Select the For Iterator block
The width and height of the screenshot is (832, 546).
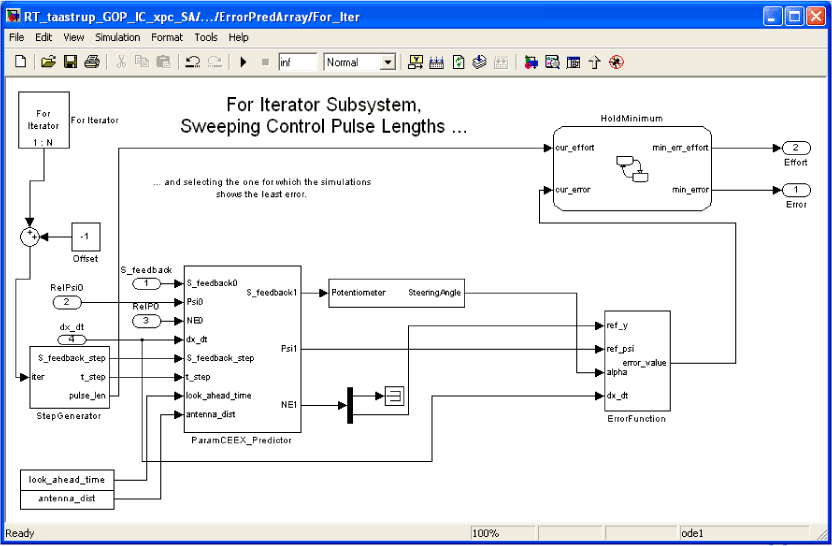(44, 120)
